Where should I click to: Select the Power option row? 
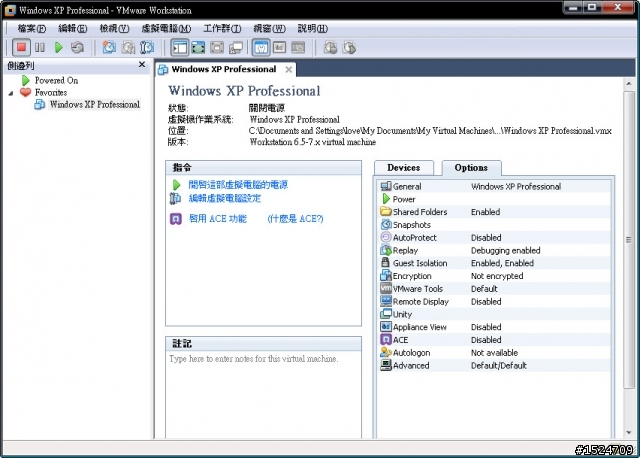pyautogui.click(x=493, y=199)
